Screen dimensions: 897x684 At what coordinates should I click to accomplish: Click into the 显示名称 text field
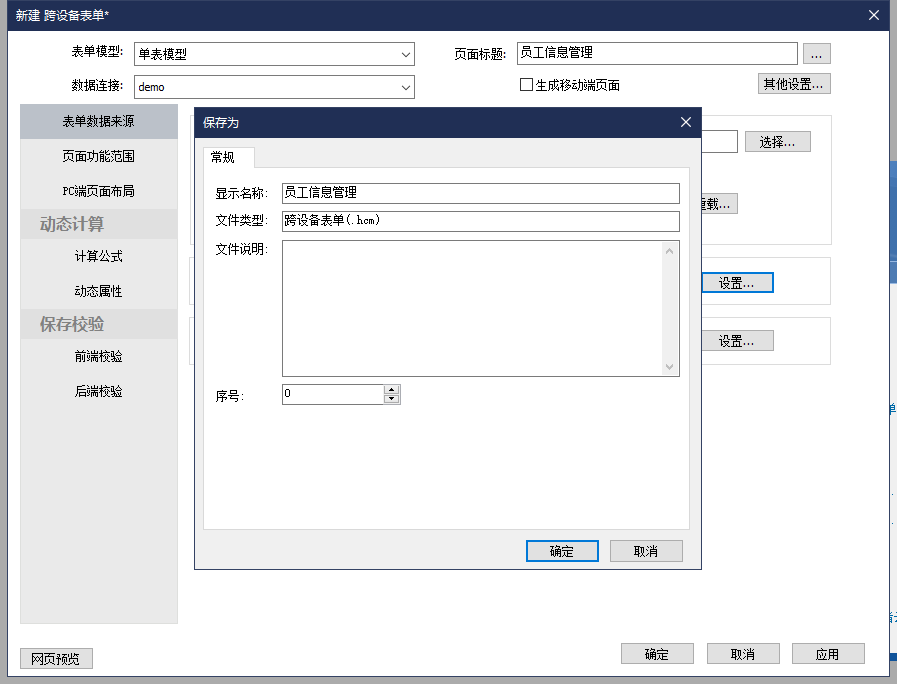[480, 193]
